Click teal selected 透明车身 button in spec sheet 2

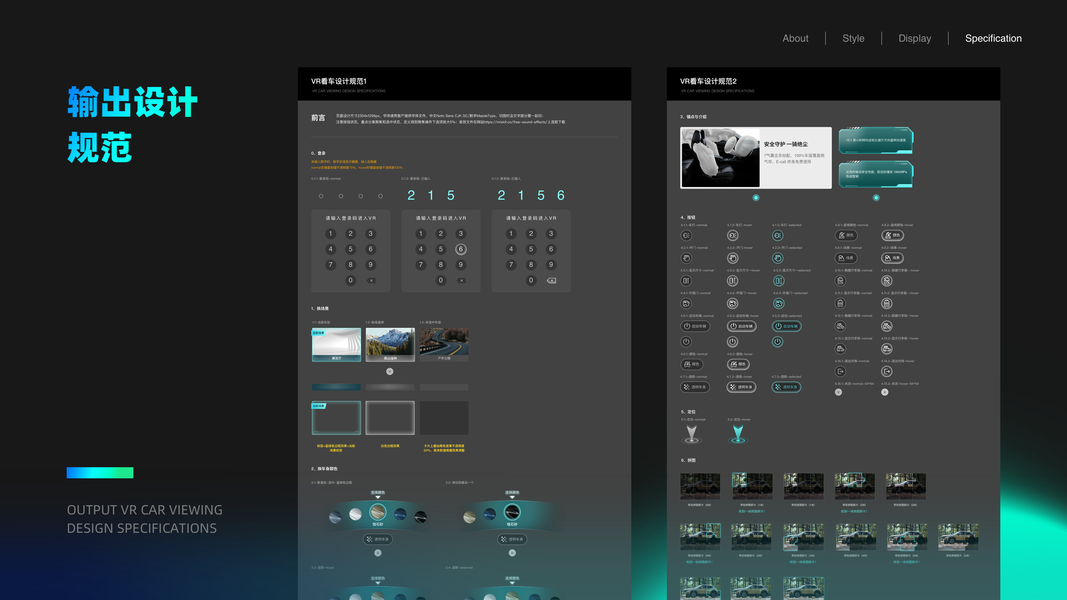pos(786,387)
